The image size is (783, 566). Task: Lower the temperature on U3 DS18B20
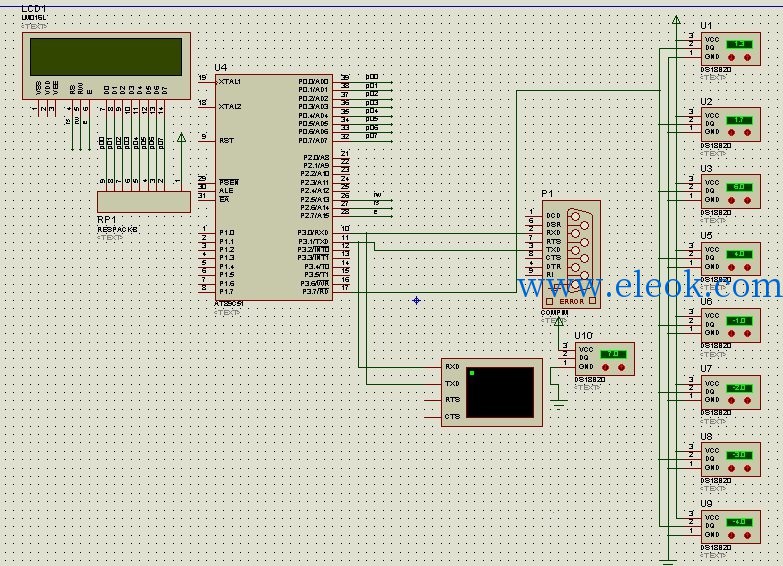click(732, 200)
